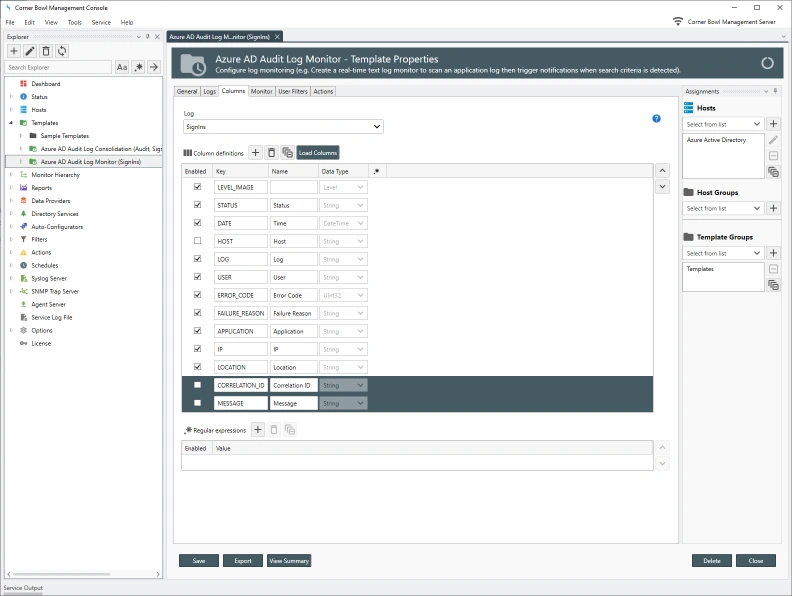Screen dimensions: 792x596
Task: Copy the selected column definition
Action: click(x=287, y=153)
